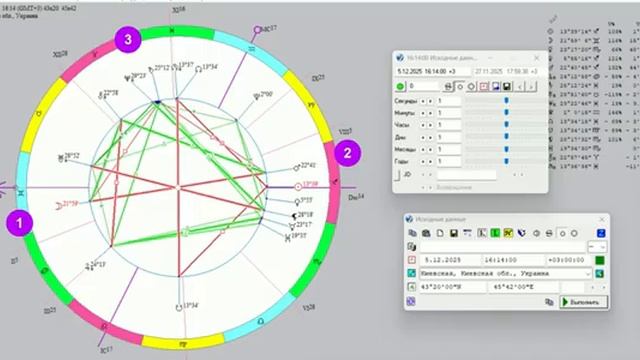Select single-circle chart option in dynamics window

460,87
